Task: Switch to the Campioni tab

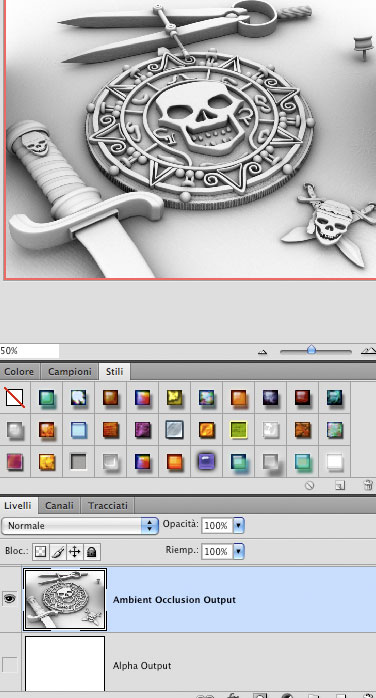Action: point(70,372)
